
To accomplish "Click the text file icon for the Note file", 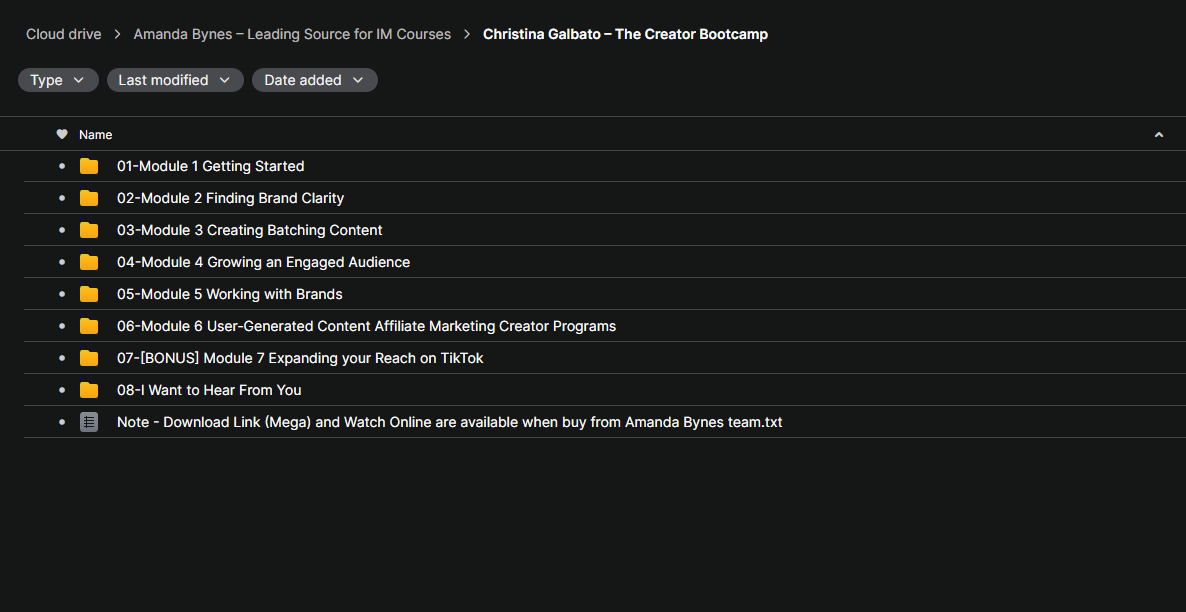I will tap(89, 422).
